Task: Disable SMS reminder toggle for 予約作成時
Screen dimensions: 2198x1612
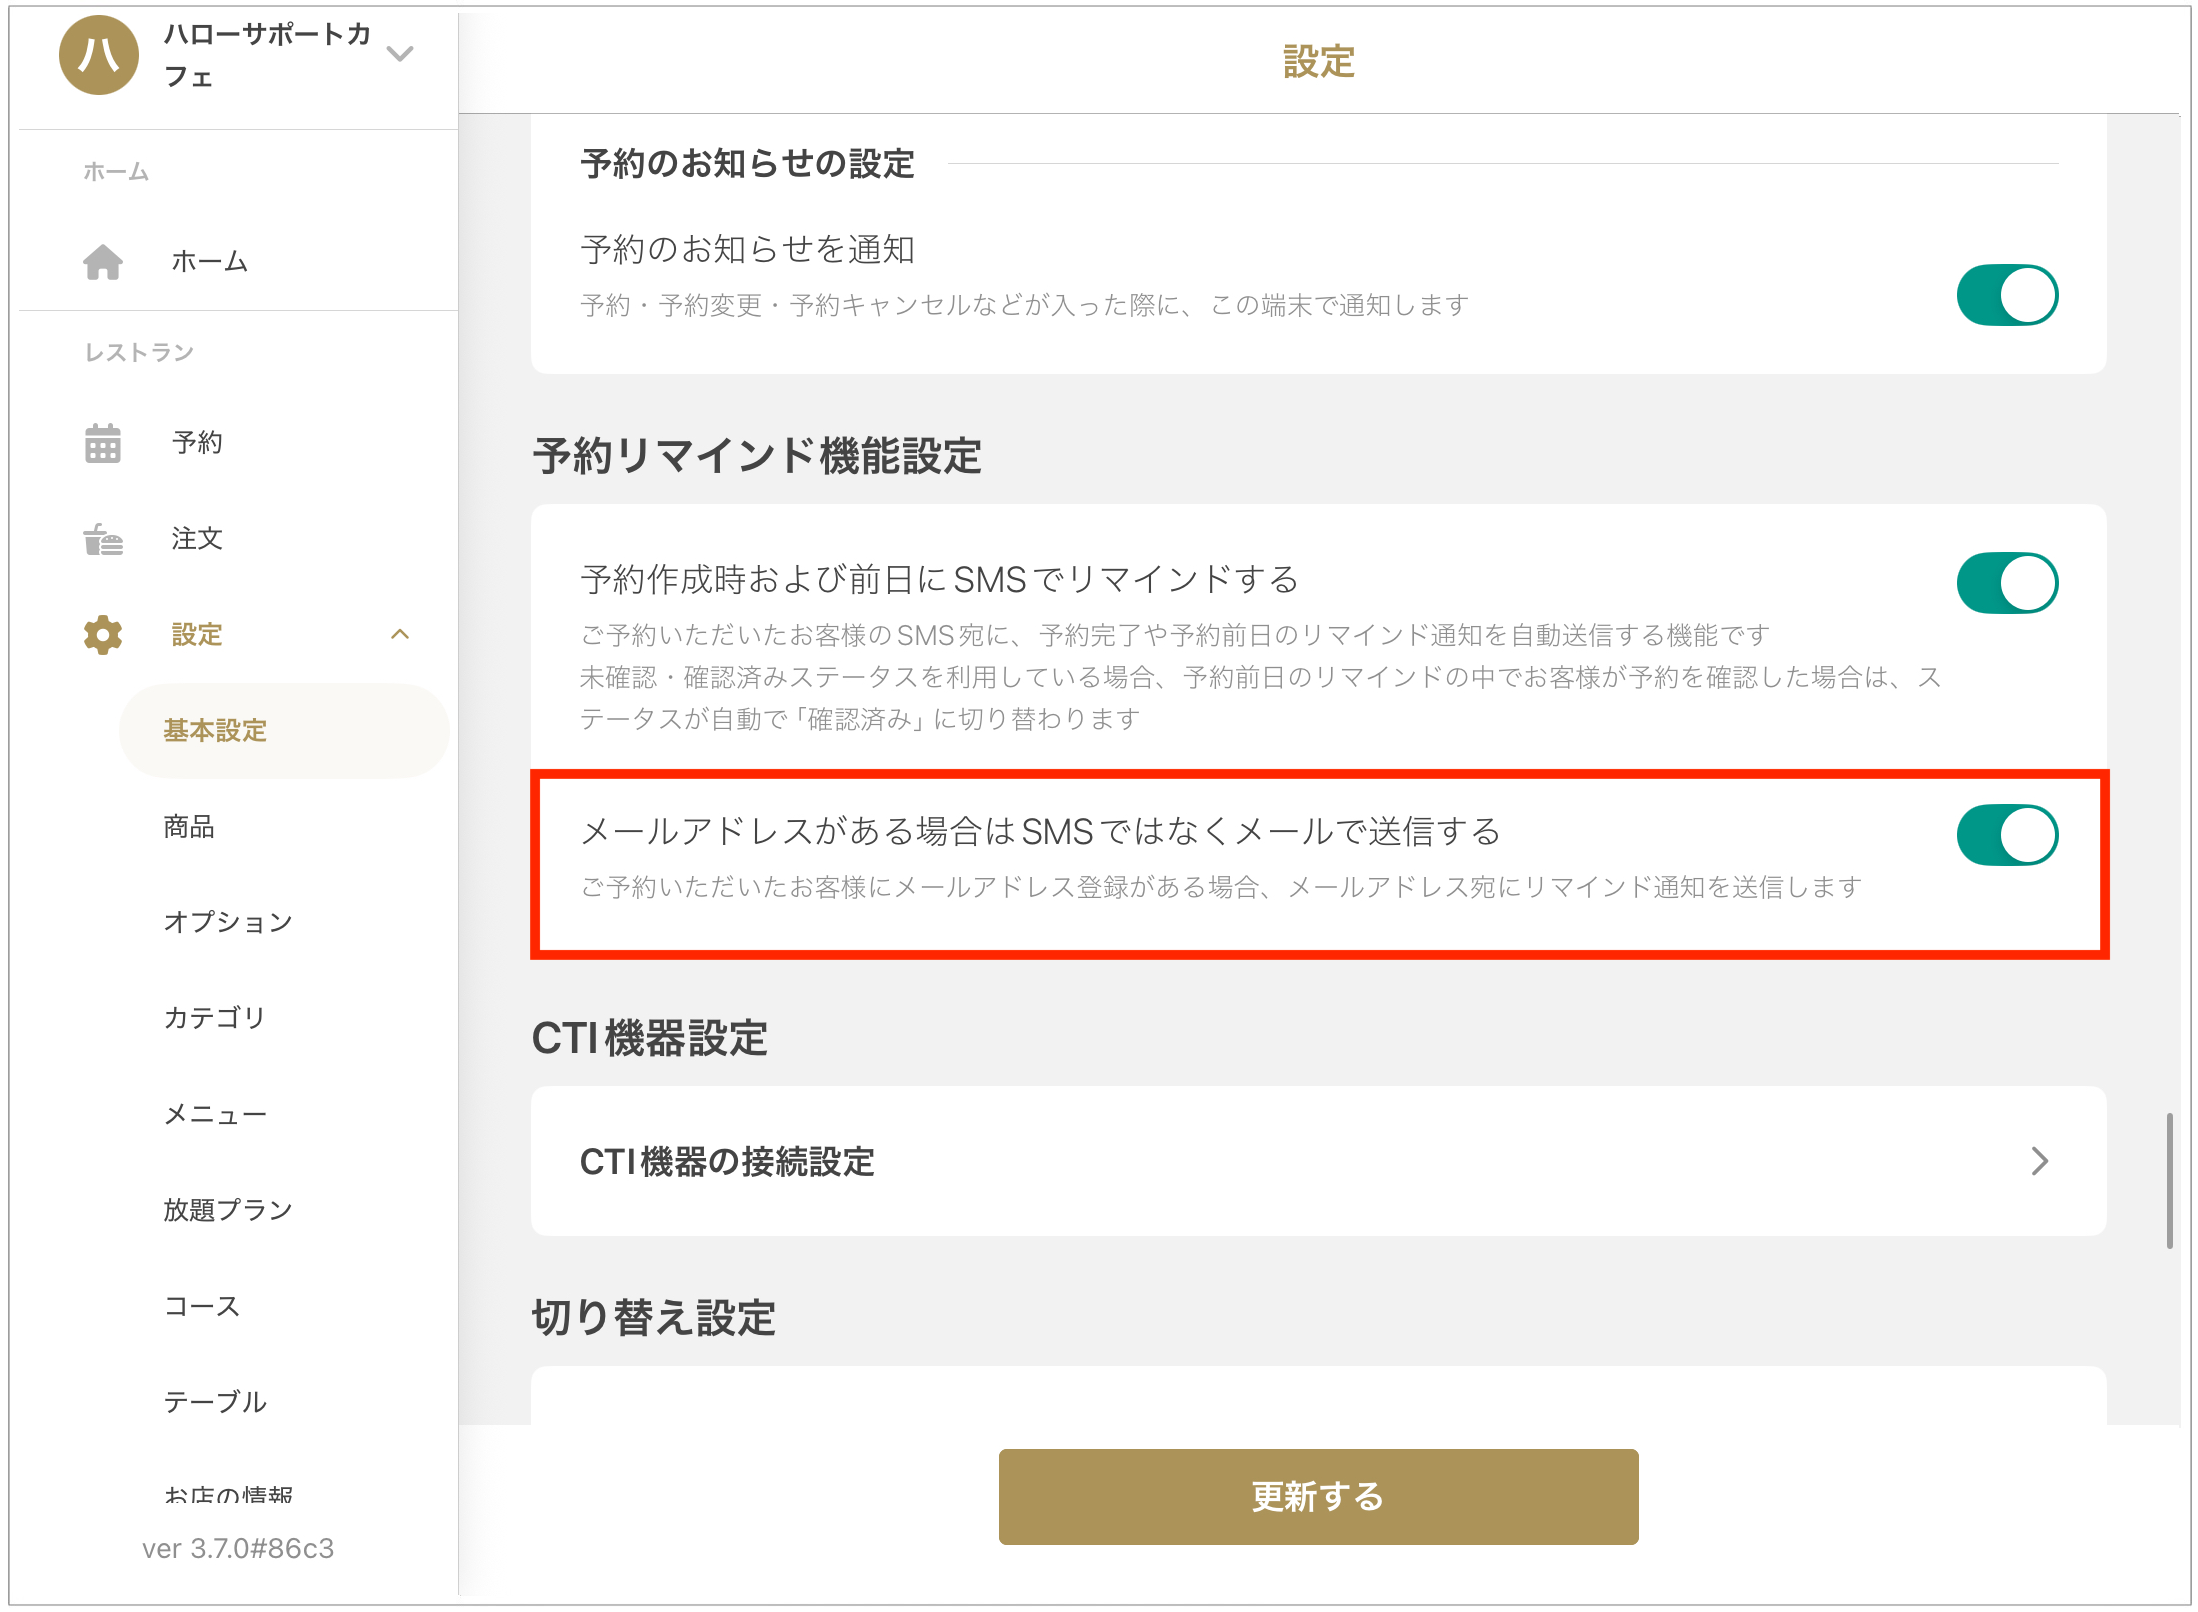Action: click(2006, 583)
